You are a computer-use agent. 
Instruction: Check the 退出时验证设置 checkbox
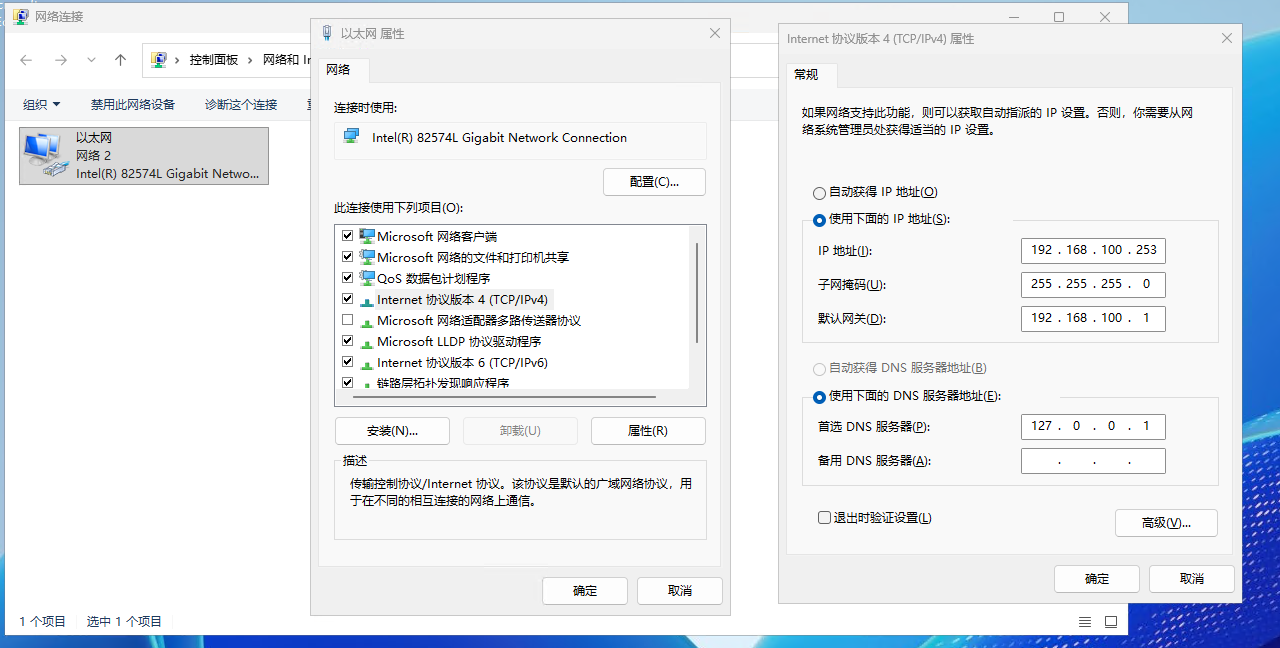(x=825, y=518)
